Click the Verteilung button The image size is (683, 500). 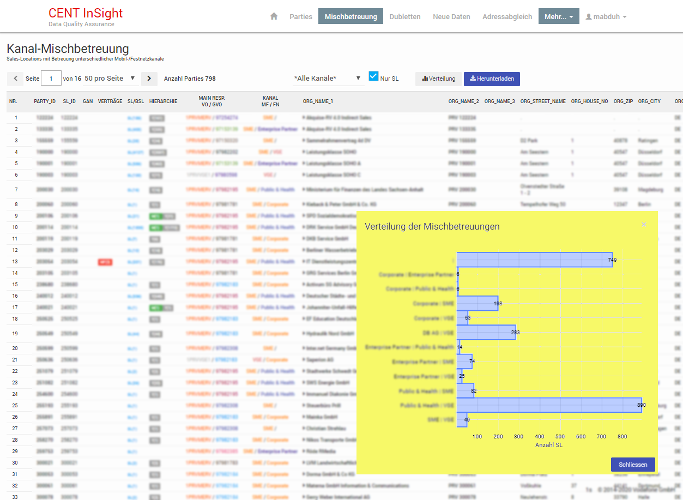tap(436, 78)
